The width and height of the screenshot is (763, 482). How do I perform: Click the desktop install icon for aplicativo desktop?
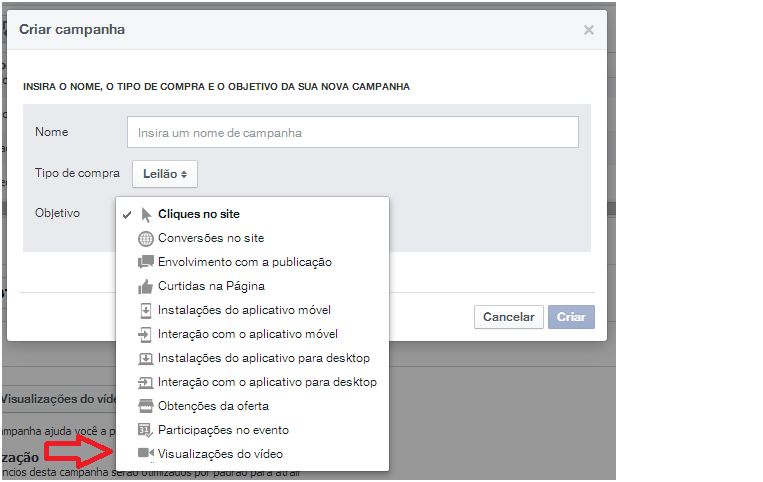pyautogui.click(x=146, y=358)
